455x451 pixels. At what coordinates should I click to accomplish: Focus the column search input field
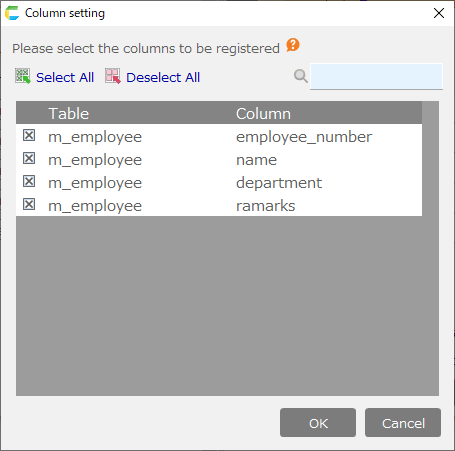coord(376,76)
